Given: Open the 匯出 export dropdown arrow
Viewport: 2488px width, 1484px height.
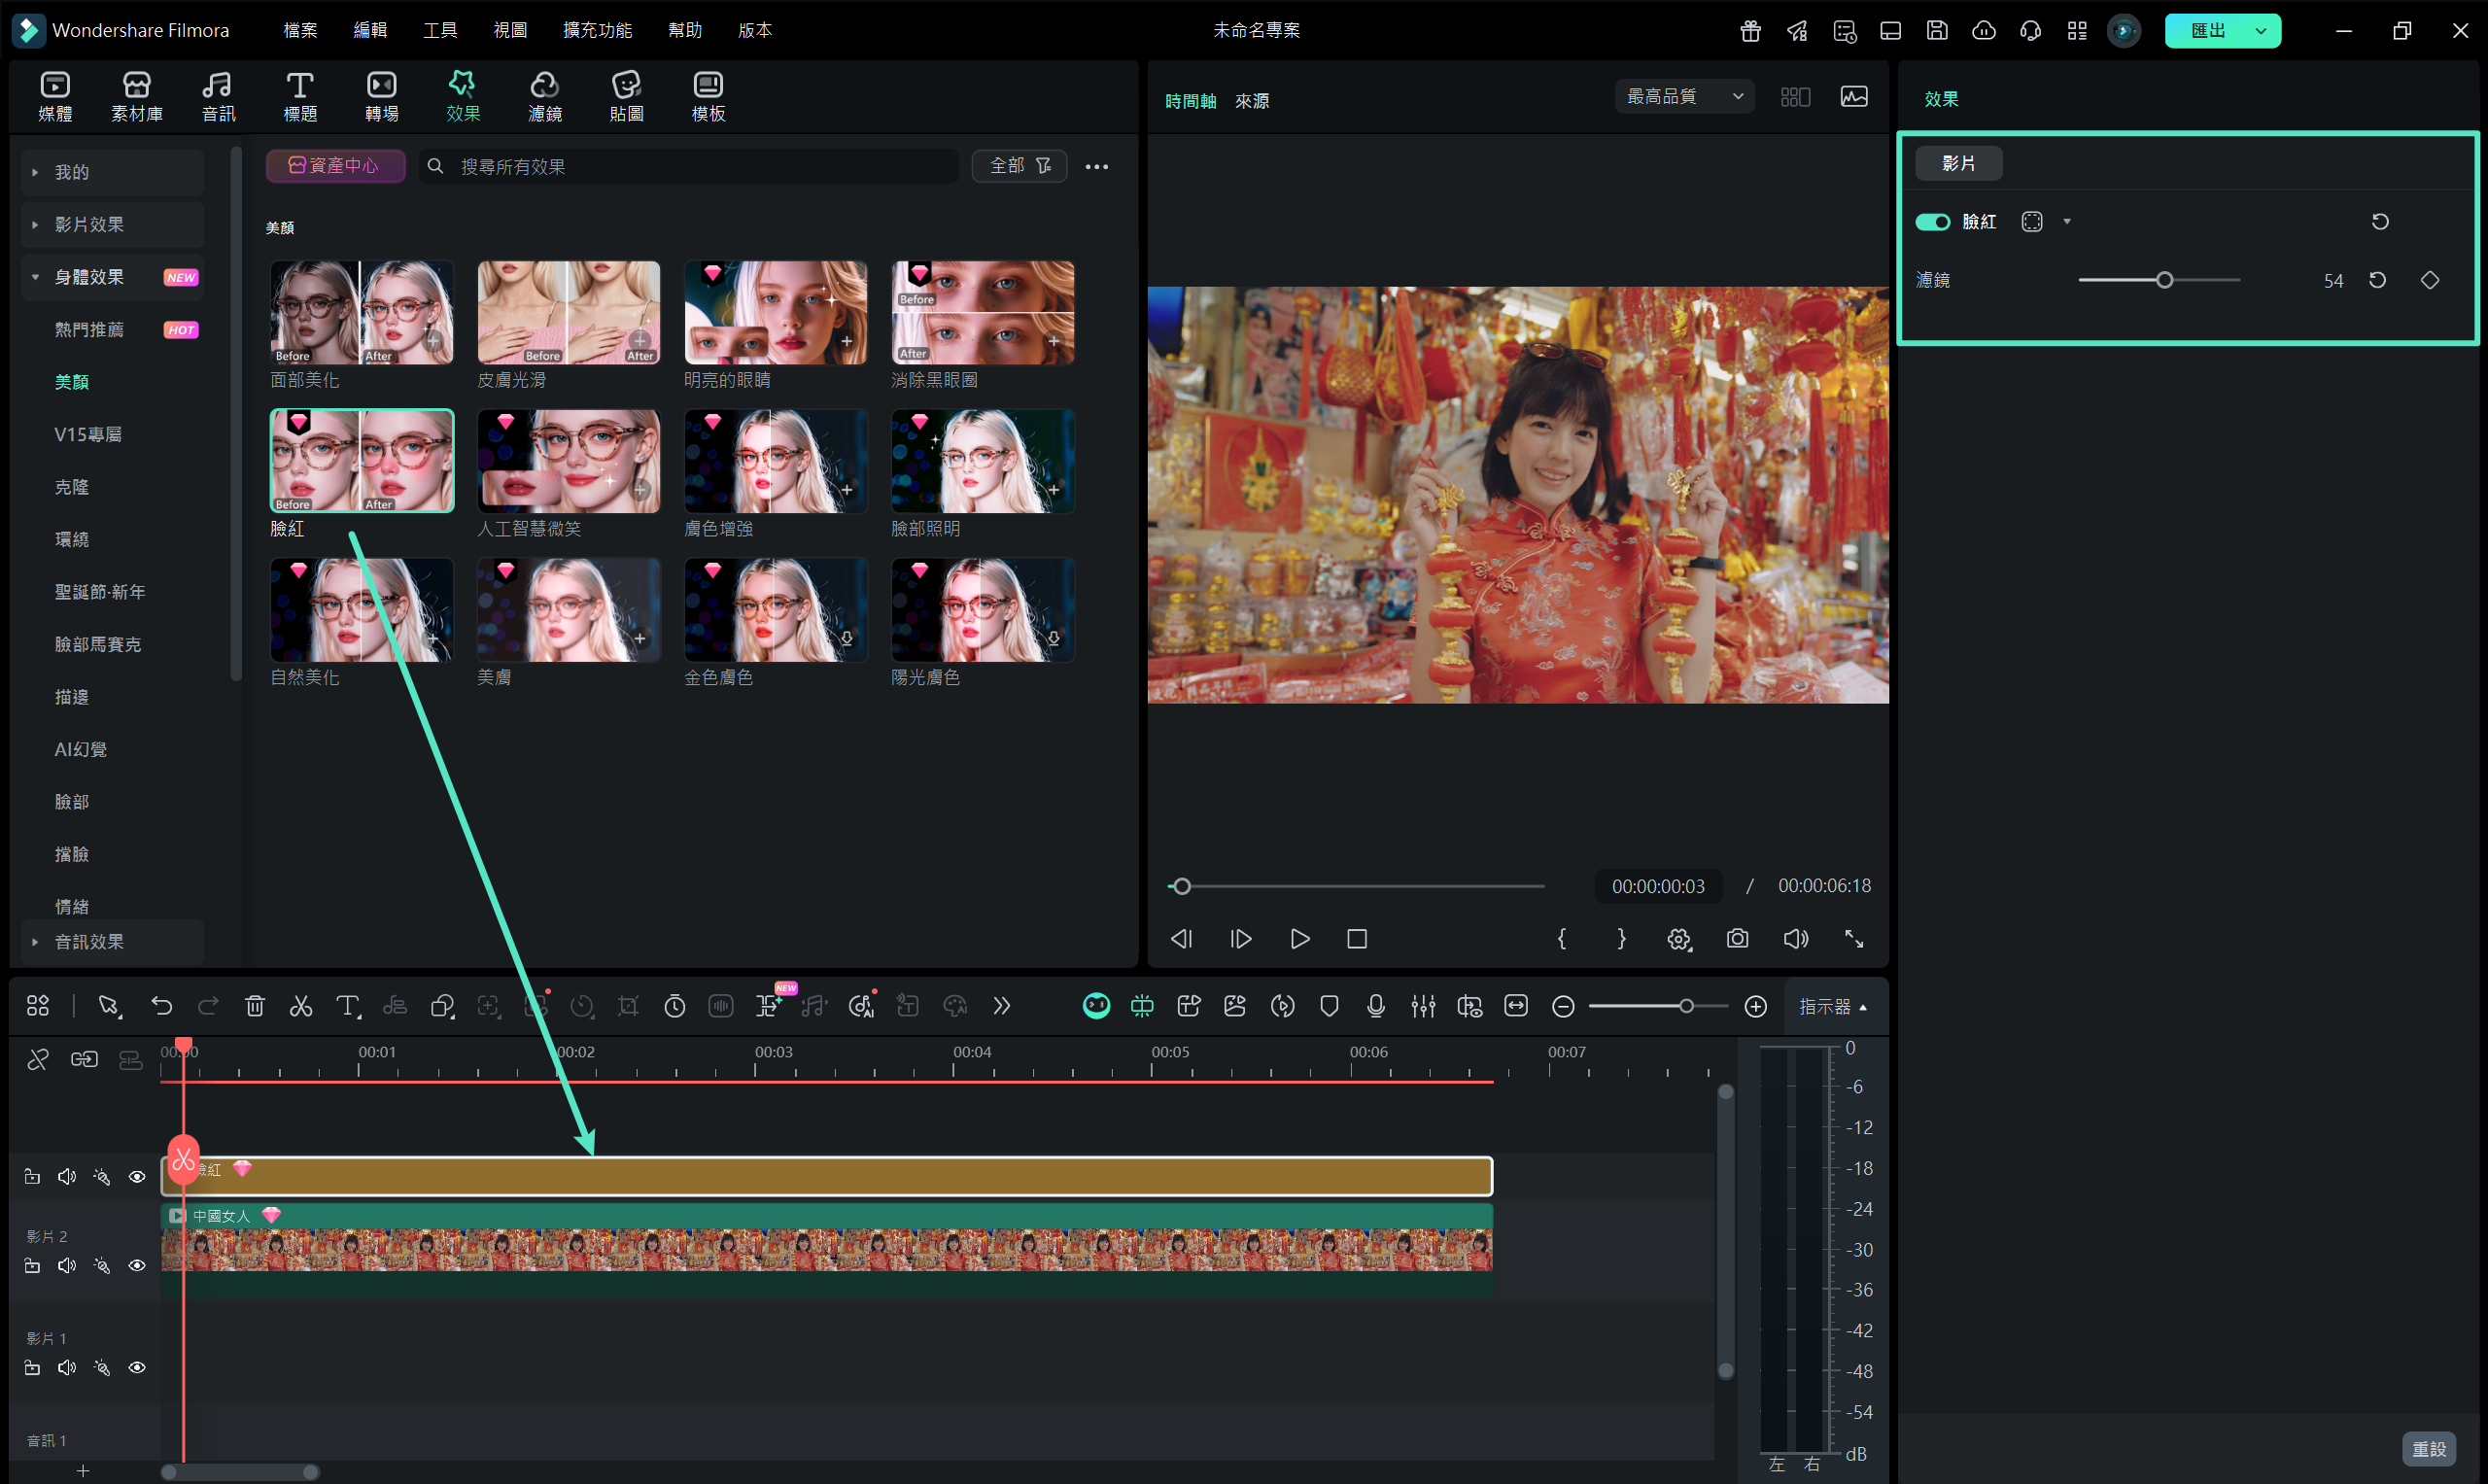Looking at the screenshot, I should tap(2260, 31).
